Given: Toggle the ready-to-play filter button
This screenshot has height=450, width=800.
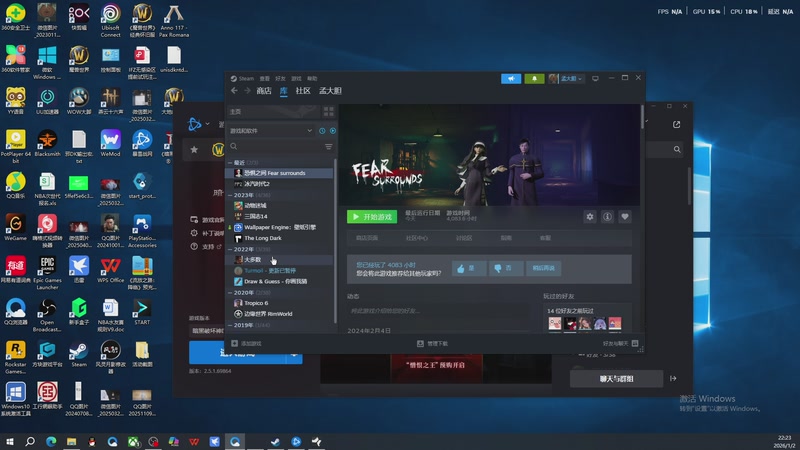Looking at the screenshot, I should [333, 131].
